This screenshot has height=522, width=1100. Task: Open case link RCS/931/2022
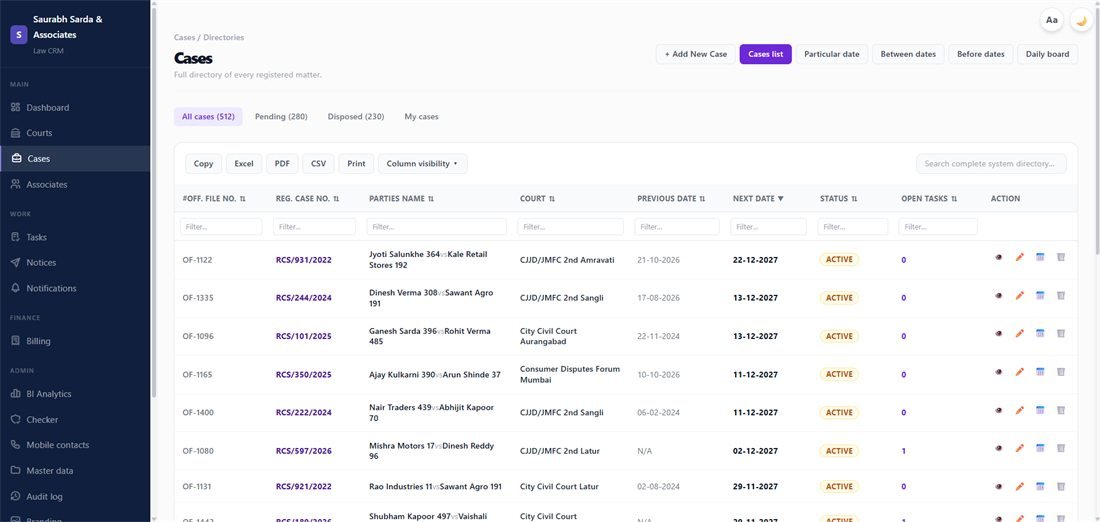pyautogui.click(x=304, y=260)
